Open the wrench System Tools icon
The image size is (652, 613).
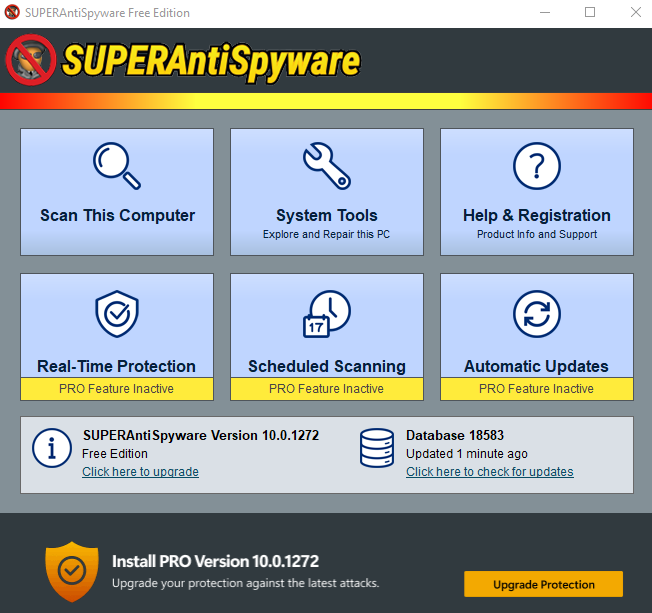(327, 166)
